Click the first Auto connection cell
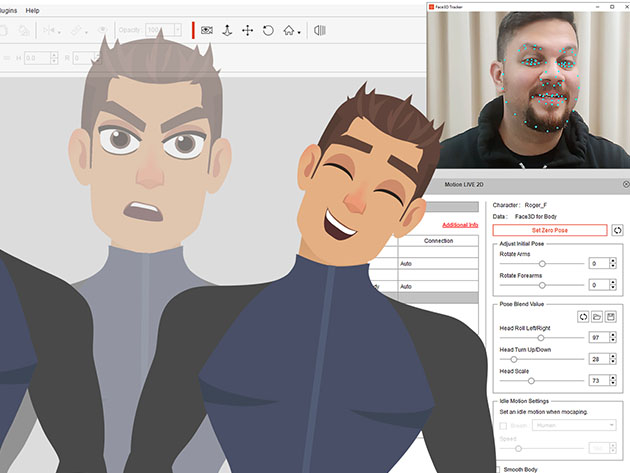The image size is (630, 473). (438, 264)
